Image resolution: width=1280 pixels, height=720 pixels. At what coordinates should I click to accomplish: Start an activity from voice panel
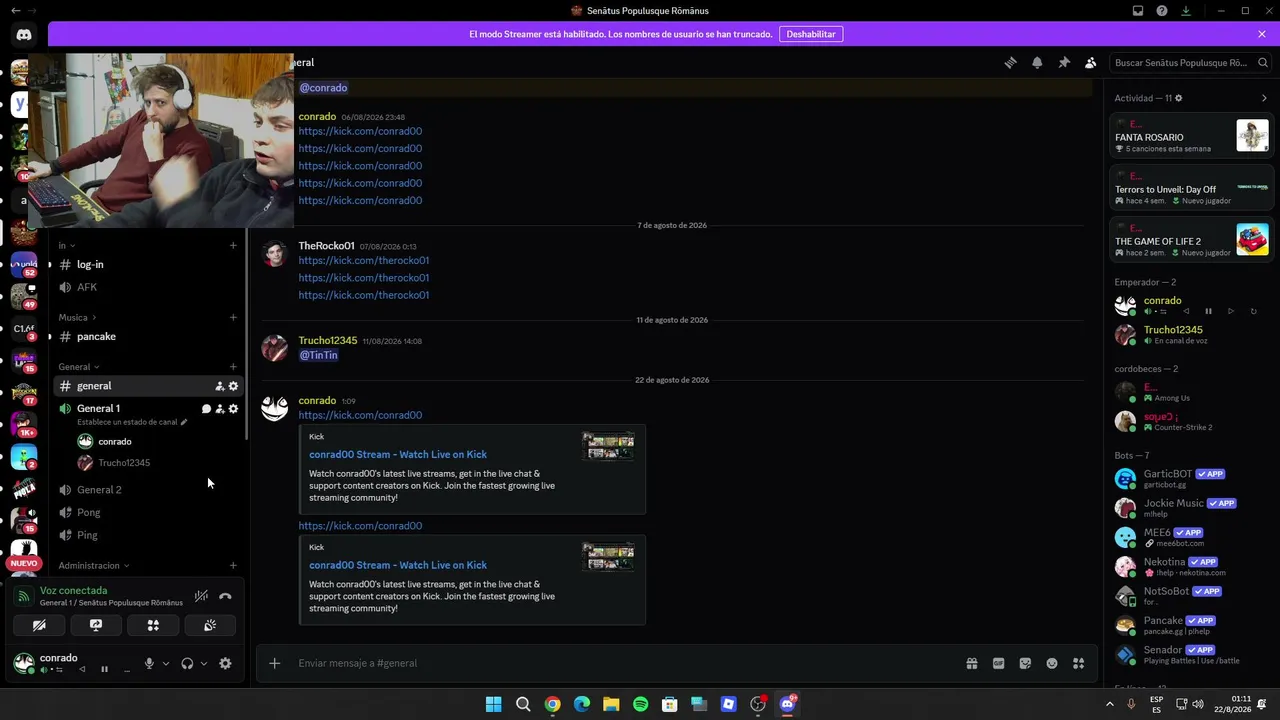153,625
